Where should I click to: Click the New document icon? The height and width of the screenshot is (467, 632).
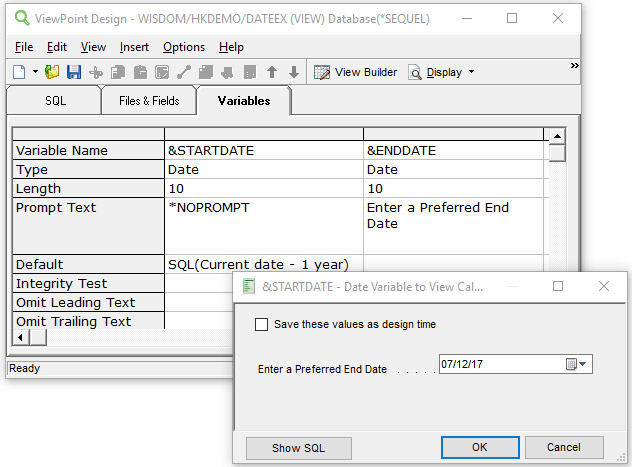point(19,73)
